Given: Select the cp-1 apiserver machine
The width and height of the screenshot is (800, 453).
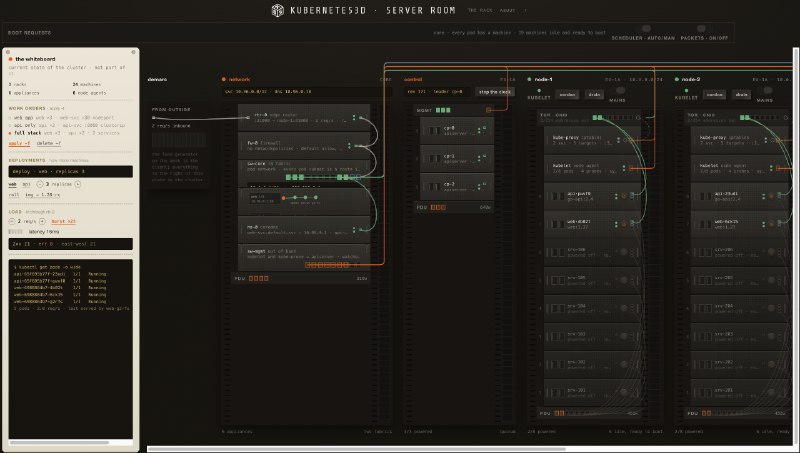Looking at the screenshot, I should point(457,159).
